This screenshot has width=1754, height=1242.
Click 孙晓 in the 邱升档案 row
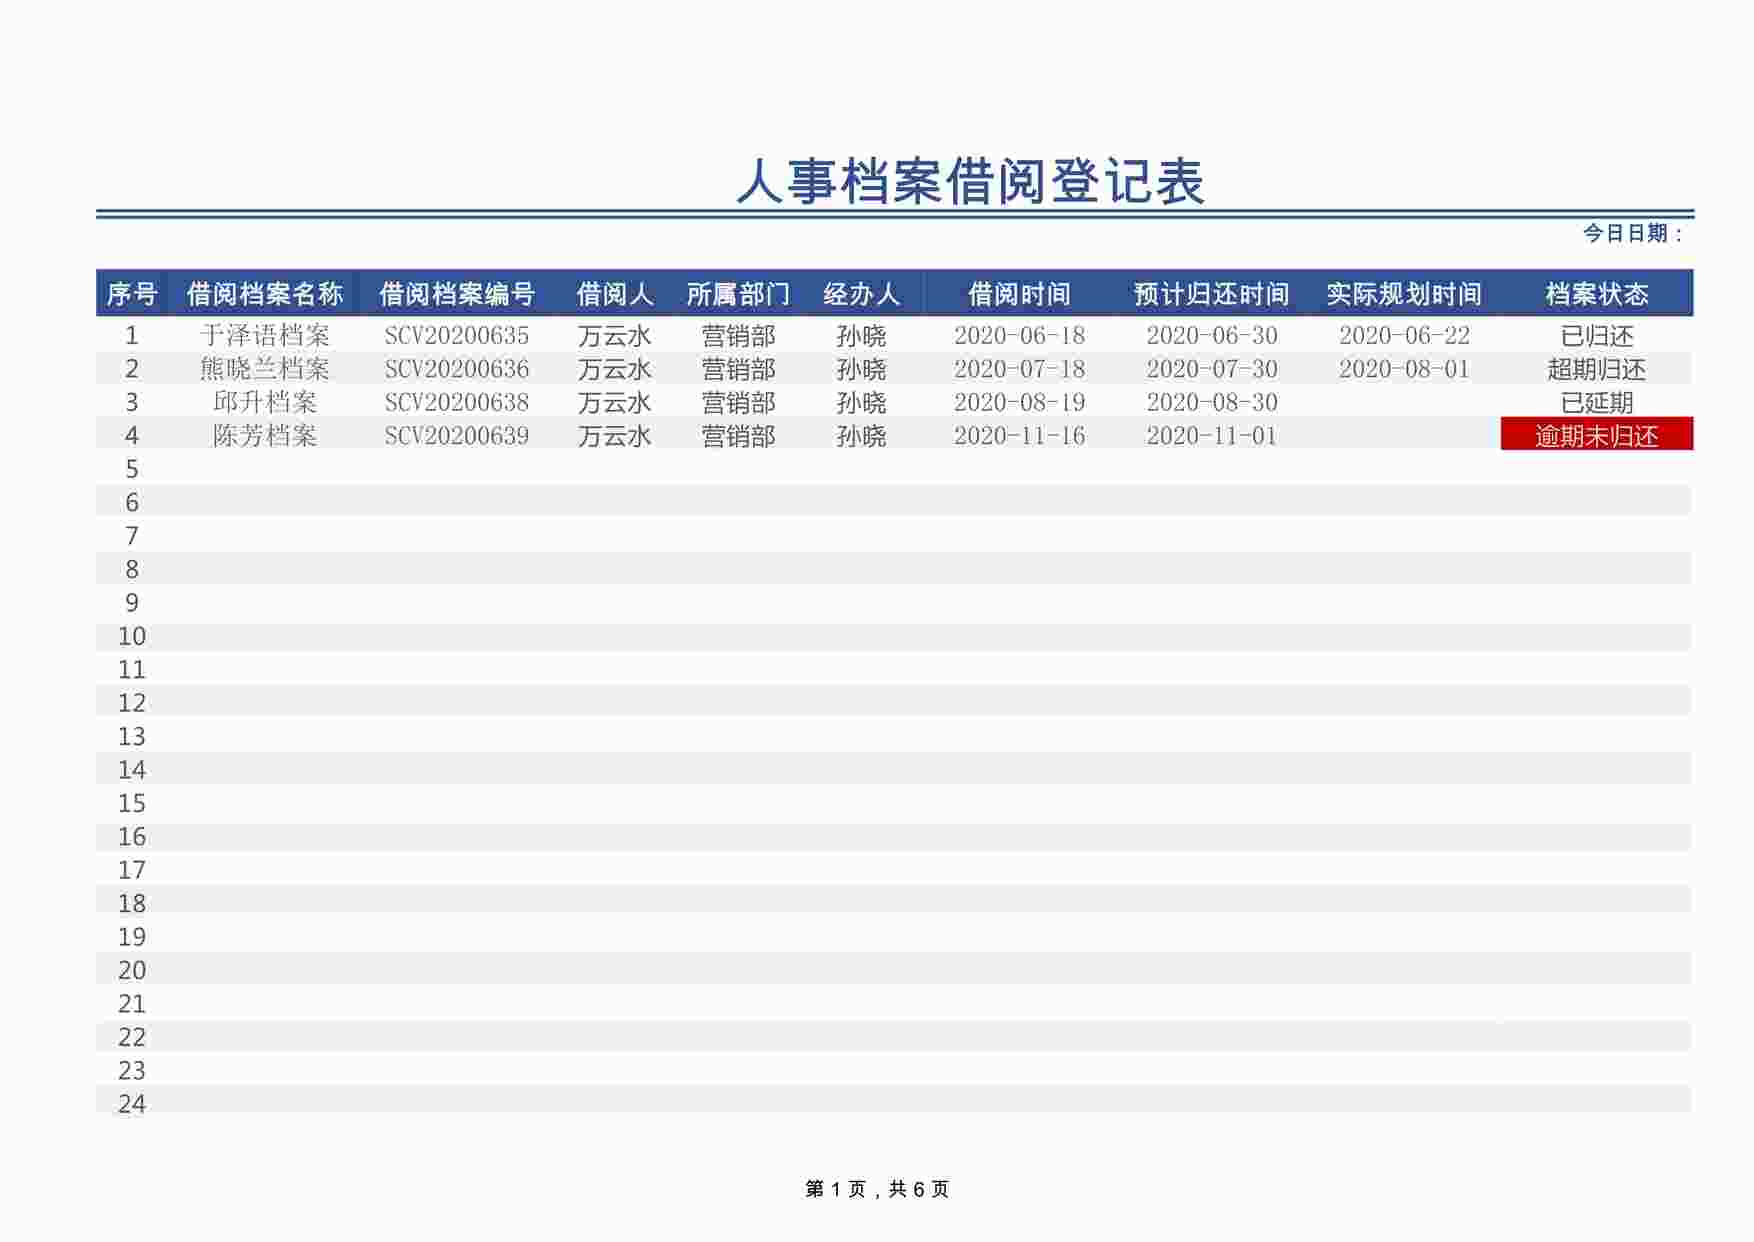(861, 402)
